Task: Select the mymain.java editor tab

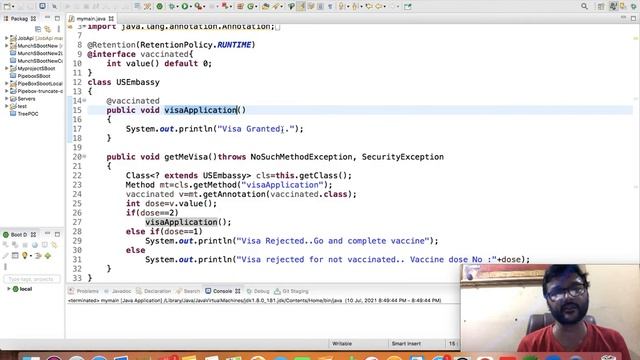Action: [x=91, y=19]
